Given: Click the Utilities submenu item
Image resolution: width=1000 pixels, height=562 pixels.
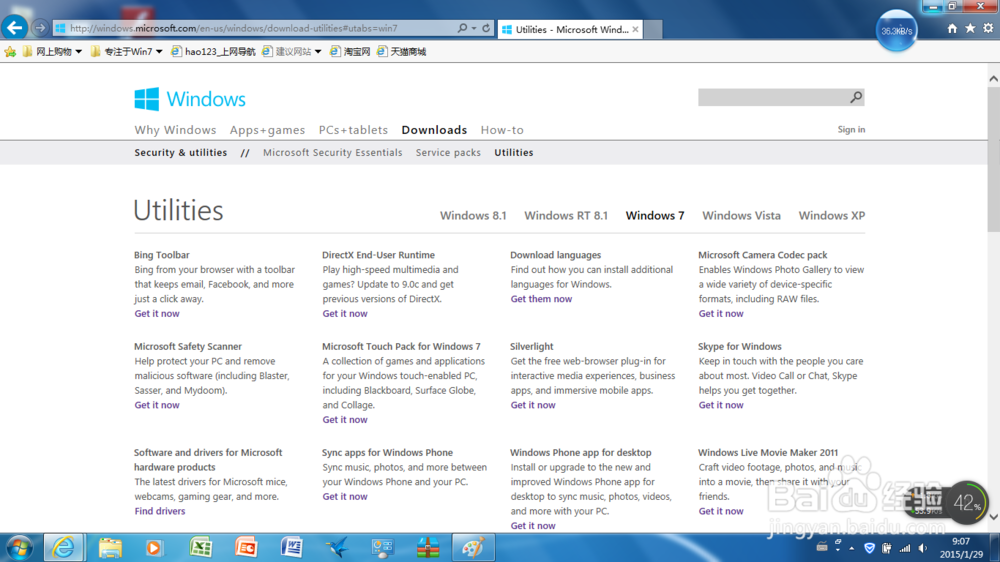Looking at the screenshot, I should click(x=513, y=152).
